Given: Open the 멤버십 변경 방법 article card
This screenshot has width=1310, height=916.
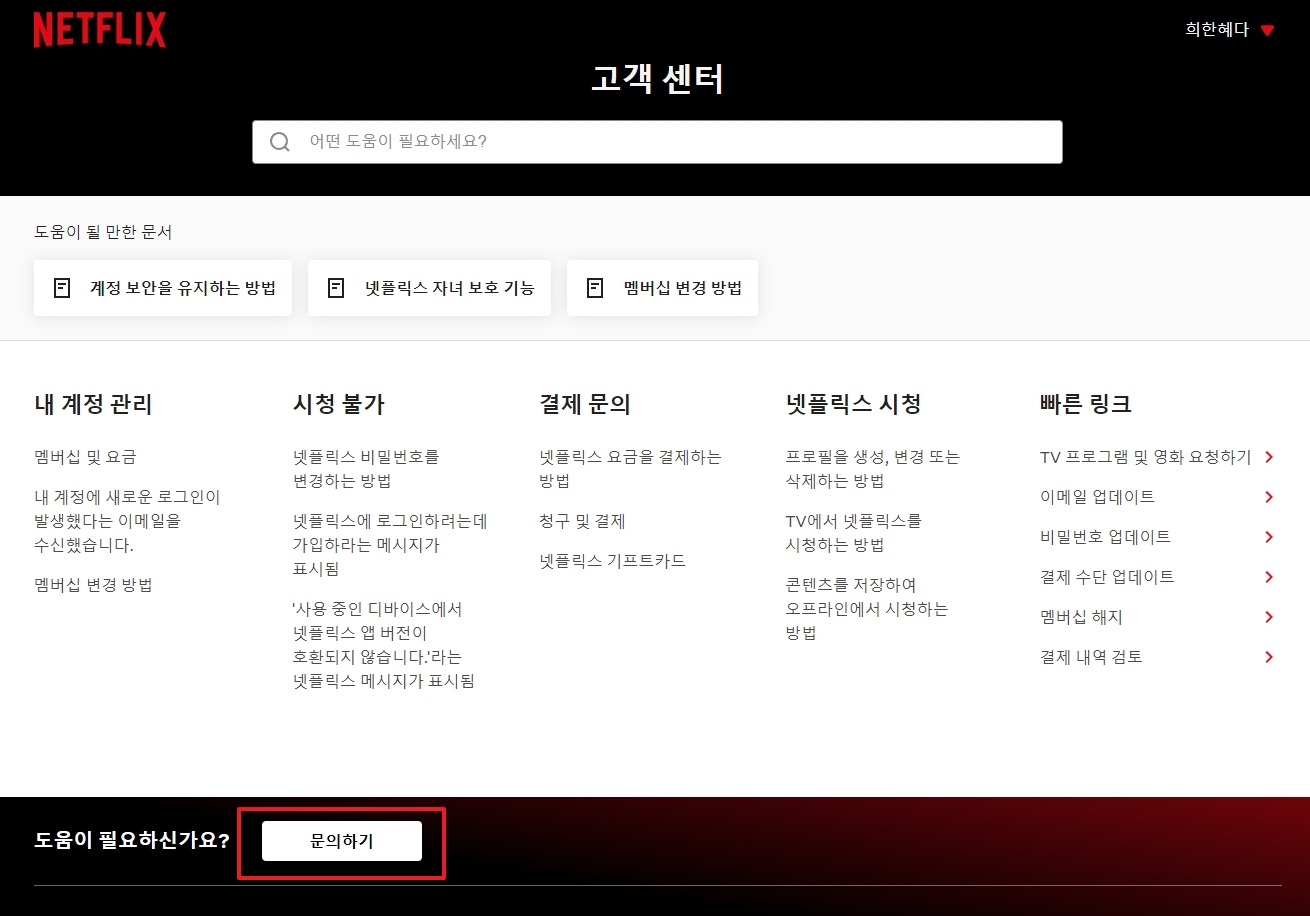Looking at the screenshot, I should (662, 288).
